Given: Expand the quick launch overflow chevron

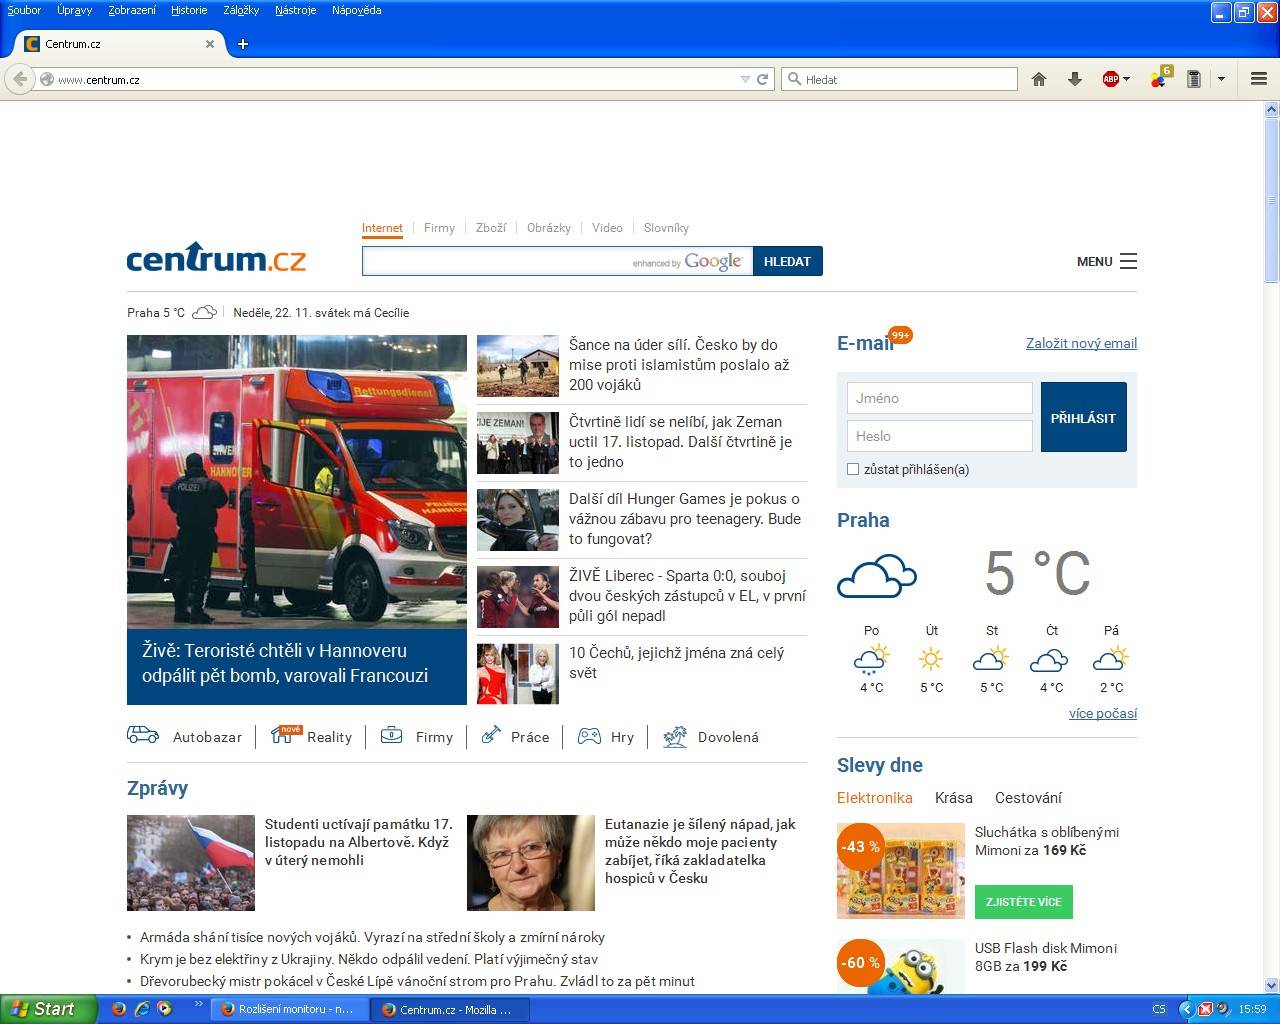Looking at the screenshot, I should click(x=198, y=1003).
